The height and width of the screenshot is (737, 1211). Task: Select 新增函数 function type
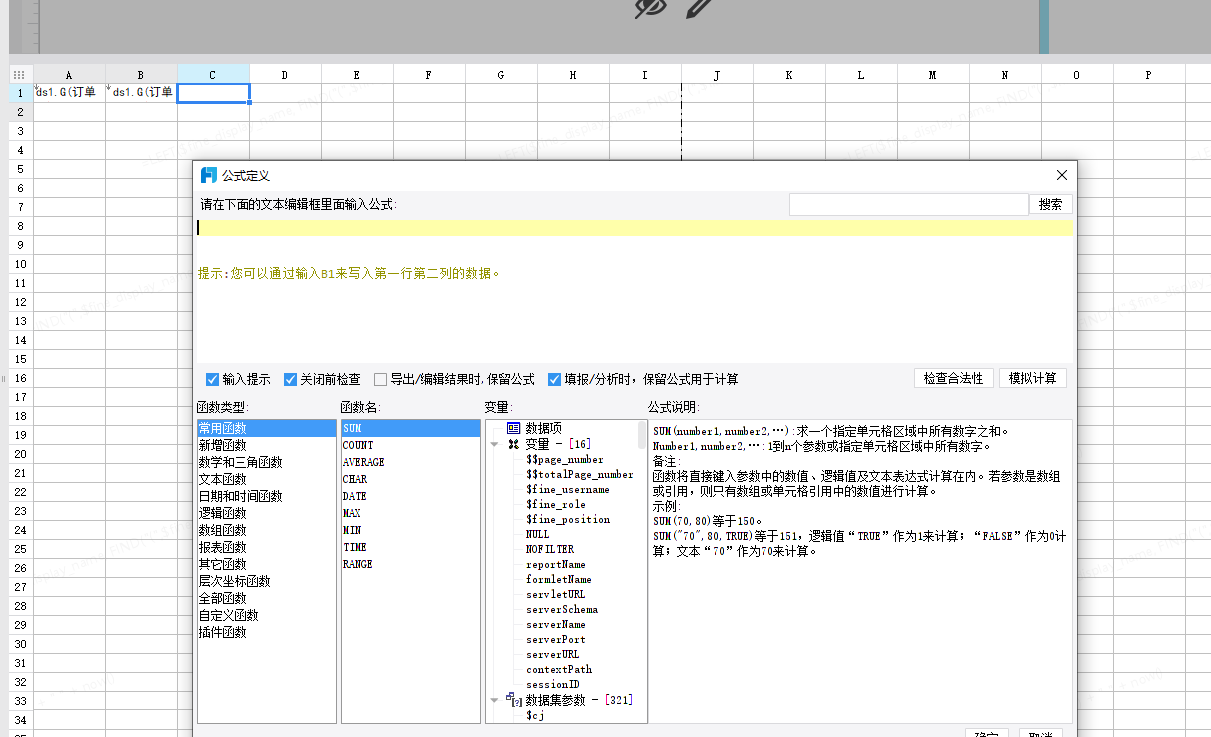point(267,445)
